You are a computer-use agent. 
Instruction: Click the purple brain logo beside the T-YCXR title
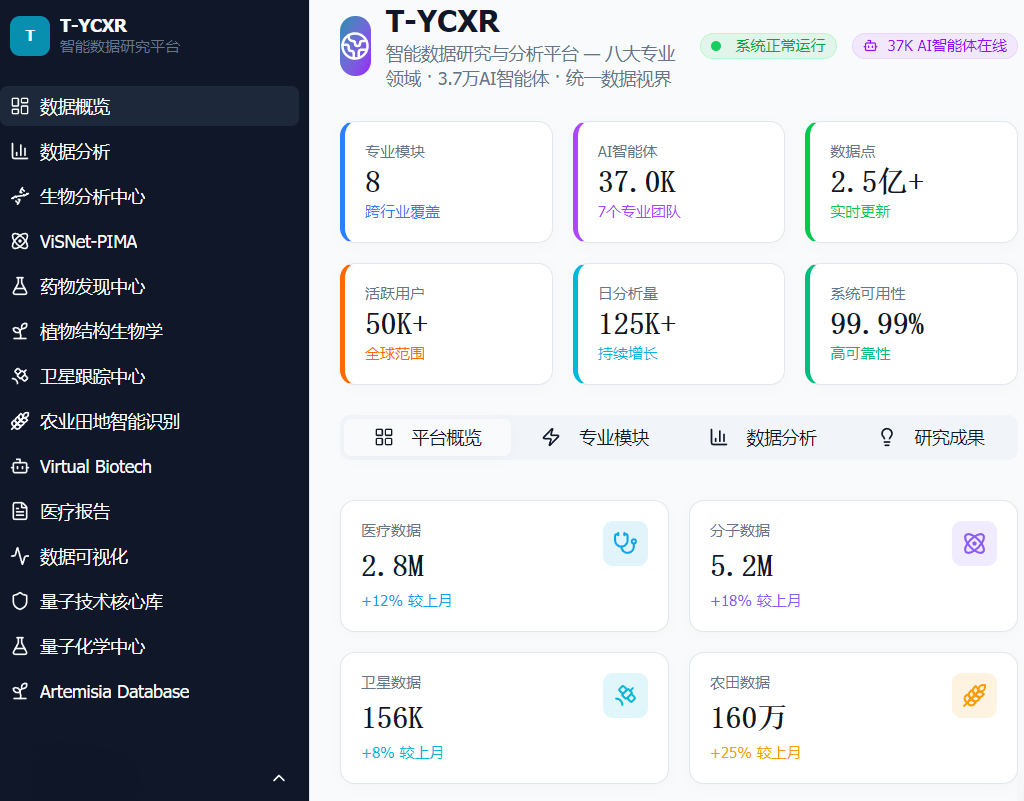355,46
